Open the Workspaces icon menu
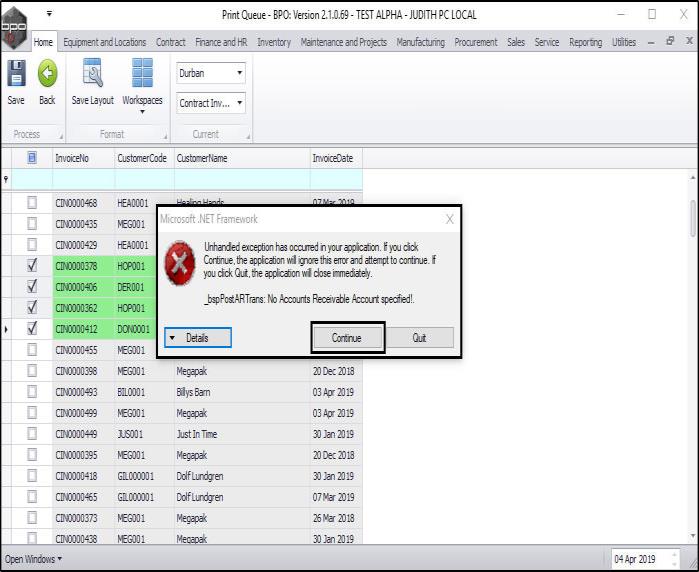699x572 pixels. (x=143, y=73)
